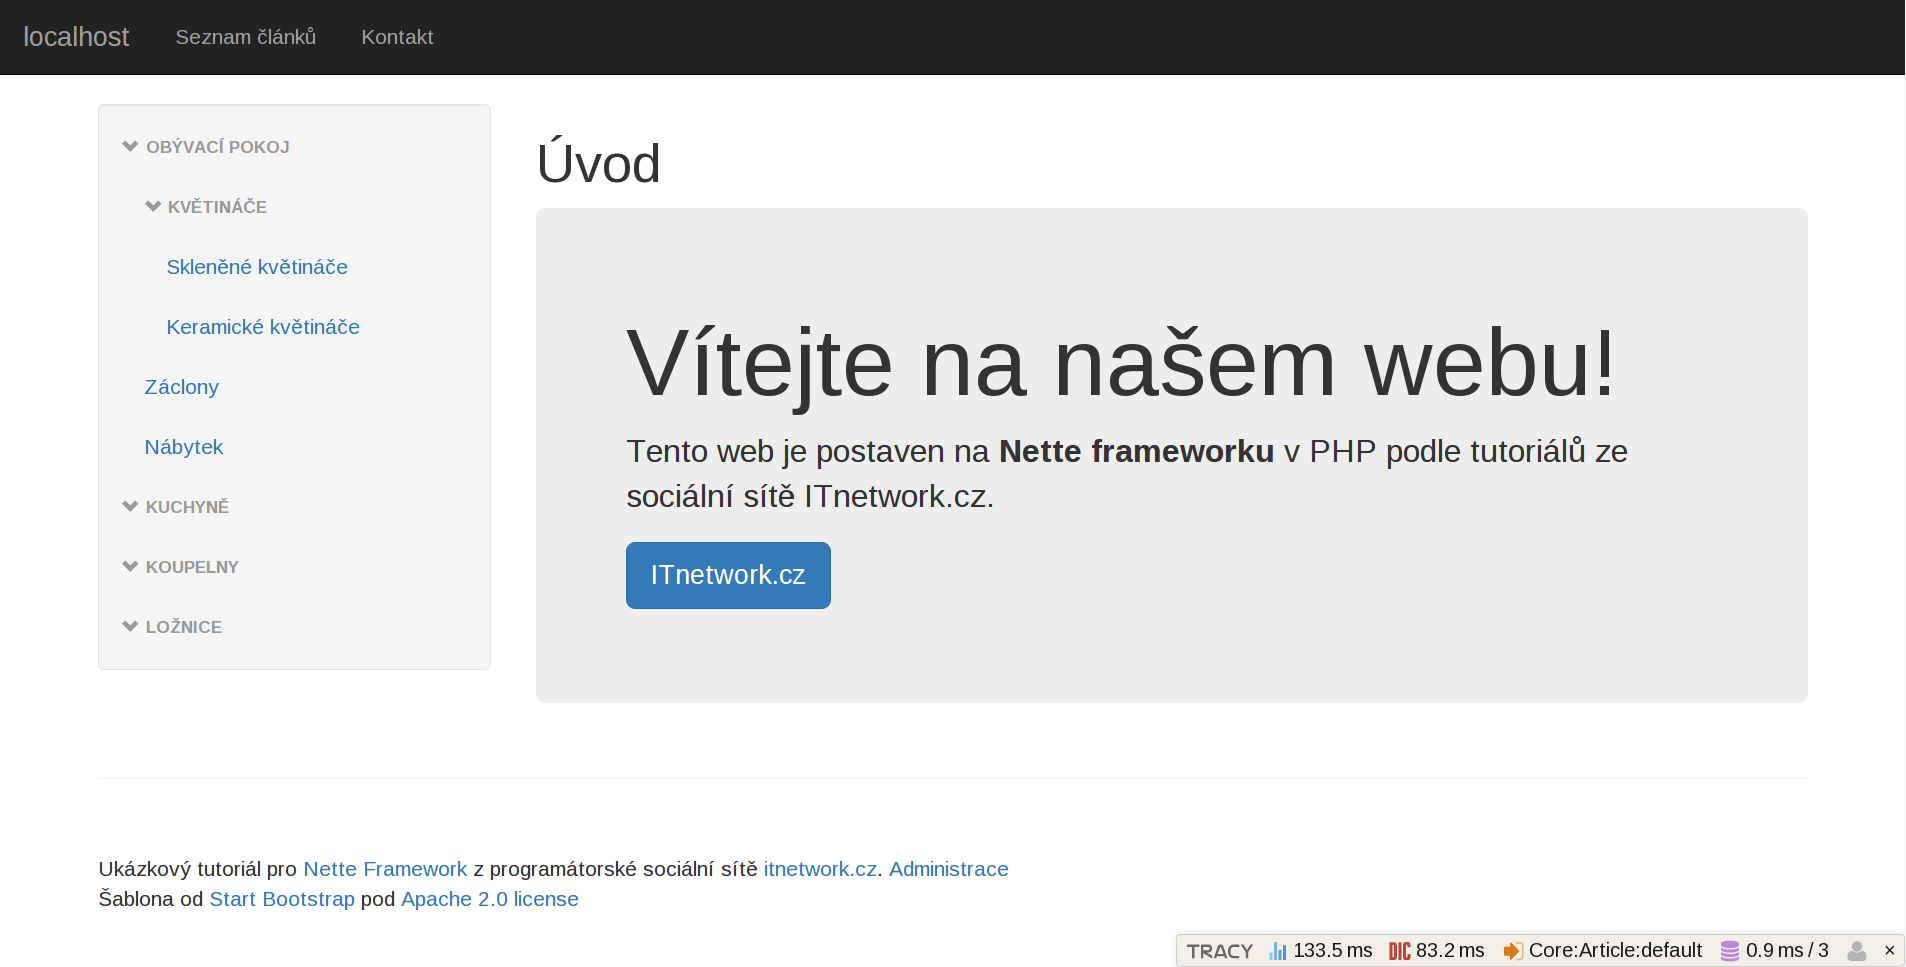The height and width of the screenshot is (967, 1906).
Task: Click the 133.5 ms execution time
Action: coord(1333,951)
